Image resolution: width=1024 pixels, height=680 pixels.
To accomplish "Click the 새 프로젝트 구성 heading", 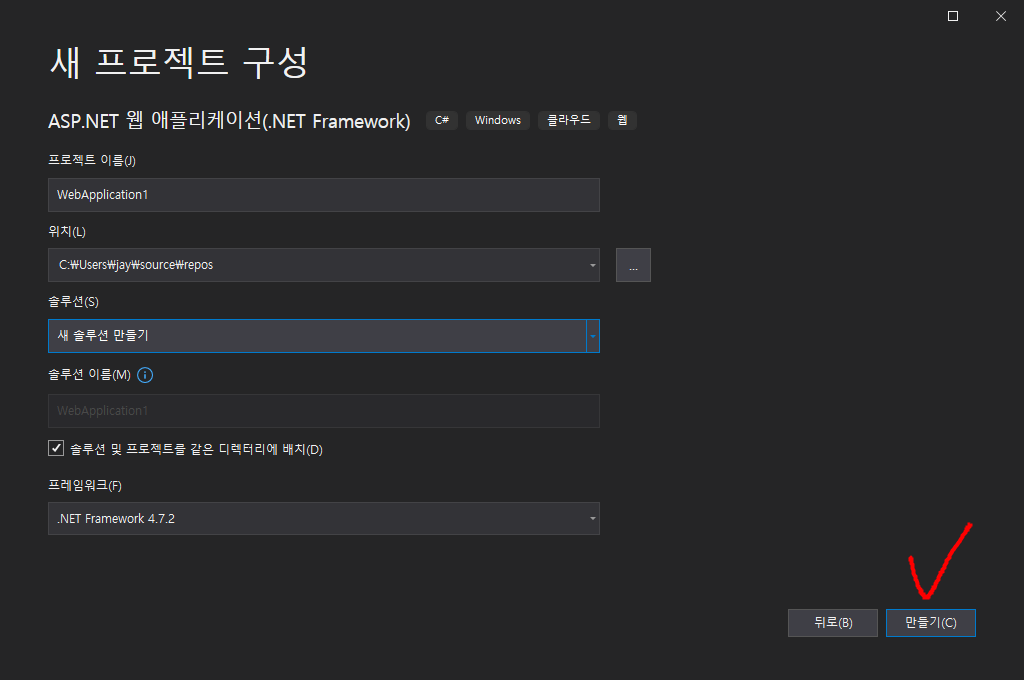I will click(178, 63).
